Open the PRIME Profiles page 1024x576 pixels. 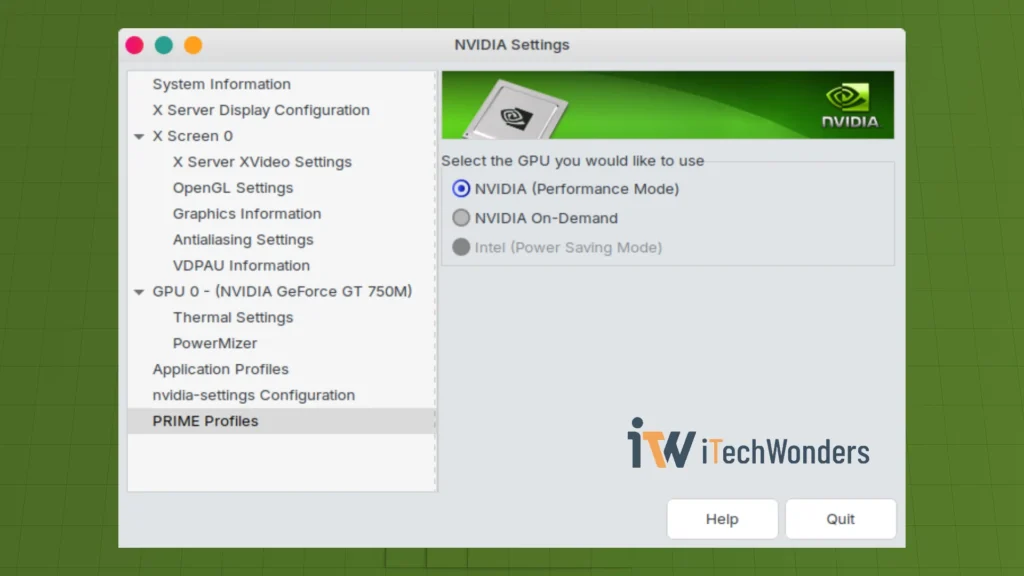206,421
